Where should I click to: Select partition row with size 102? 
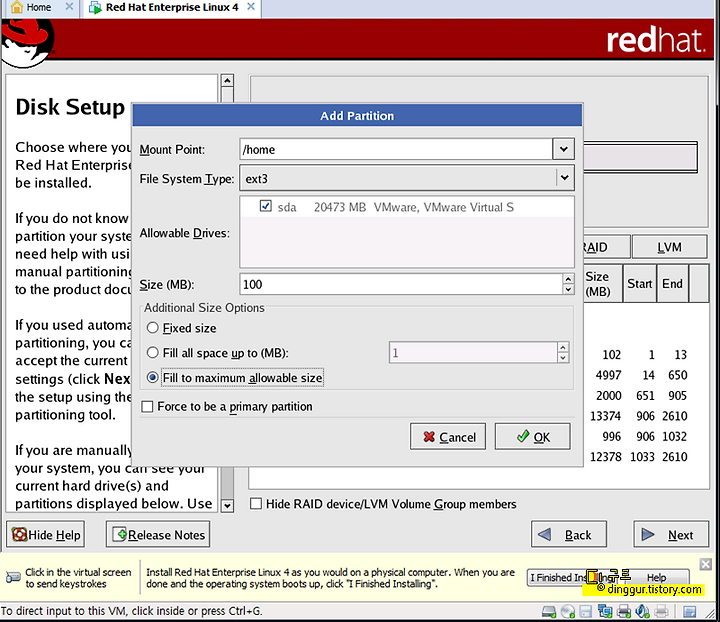(646, 354)
